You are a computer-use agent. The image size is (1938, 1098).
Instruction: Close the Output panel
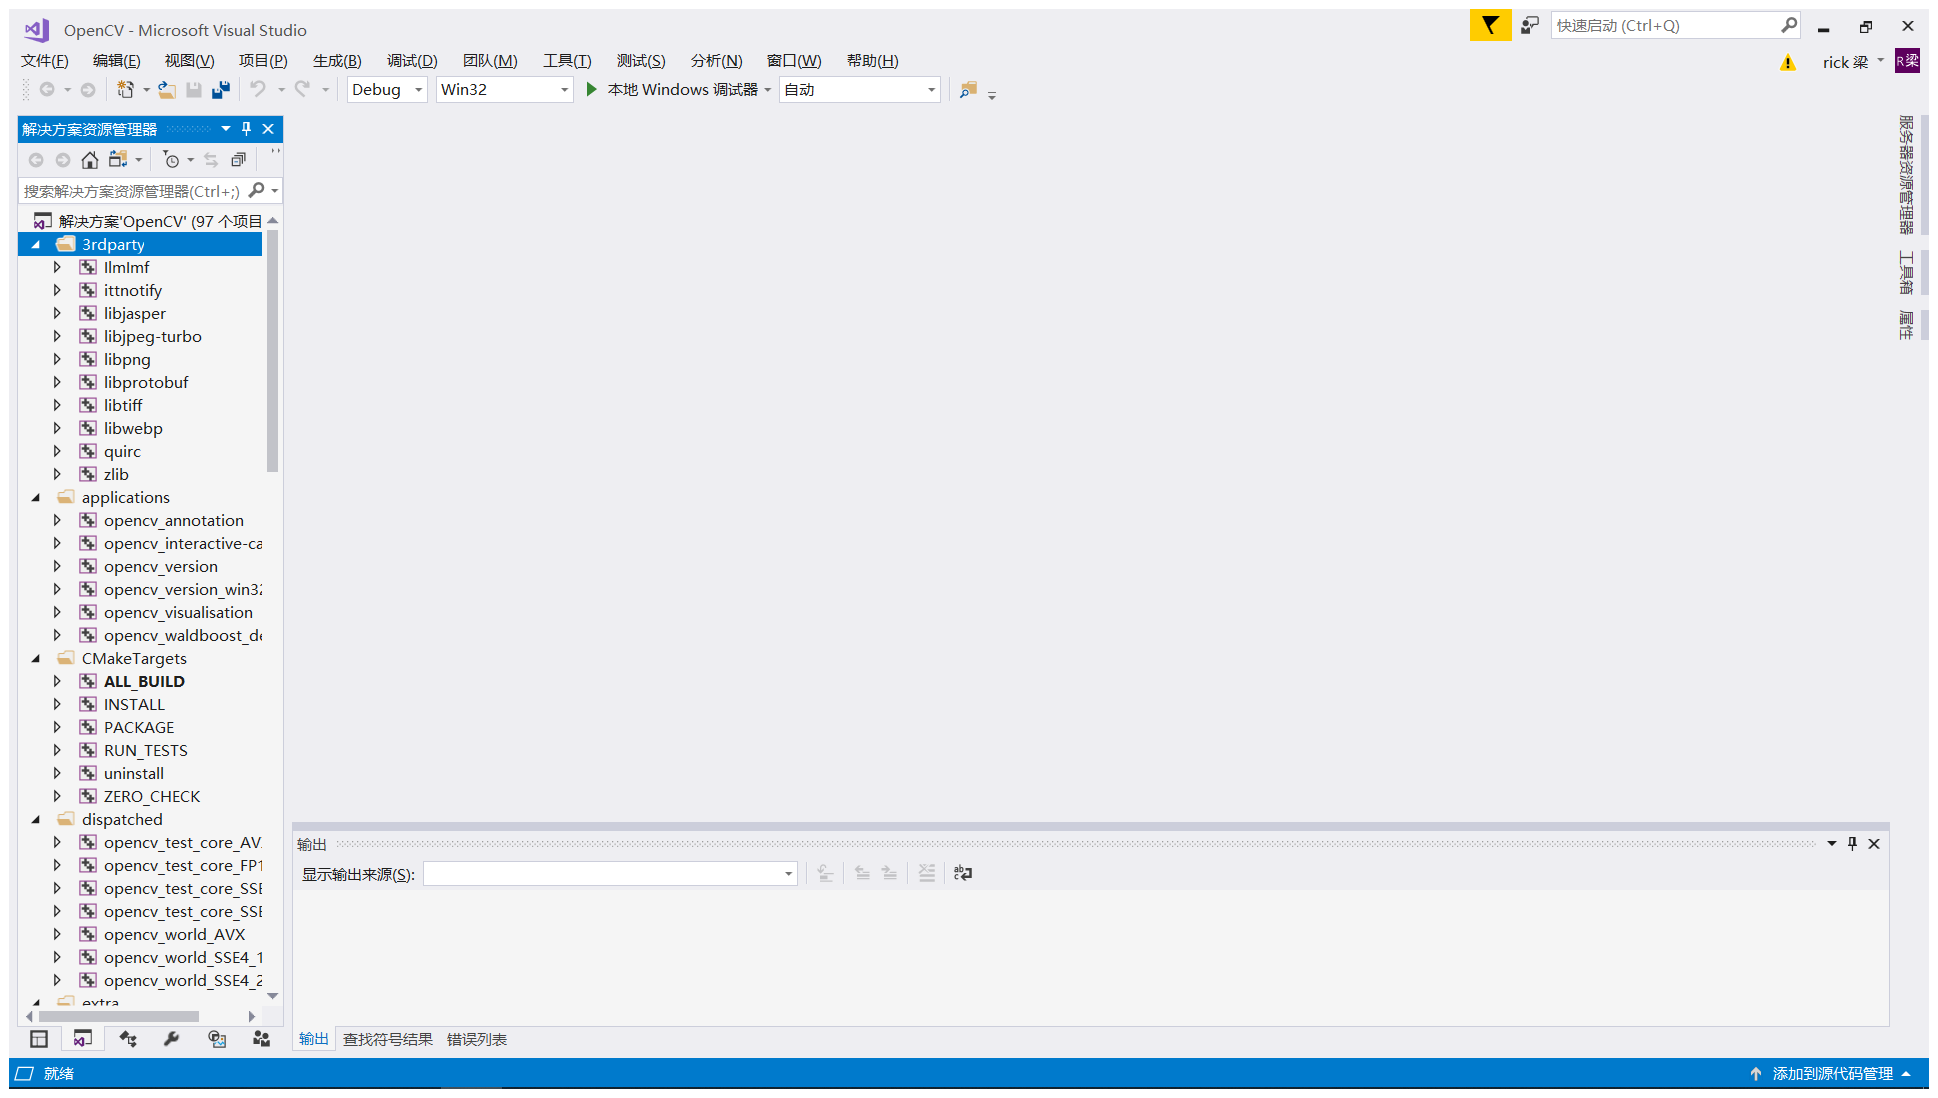1874,843
